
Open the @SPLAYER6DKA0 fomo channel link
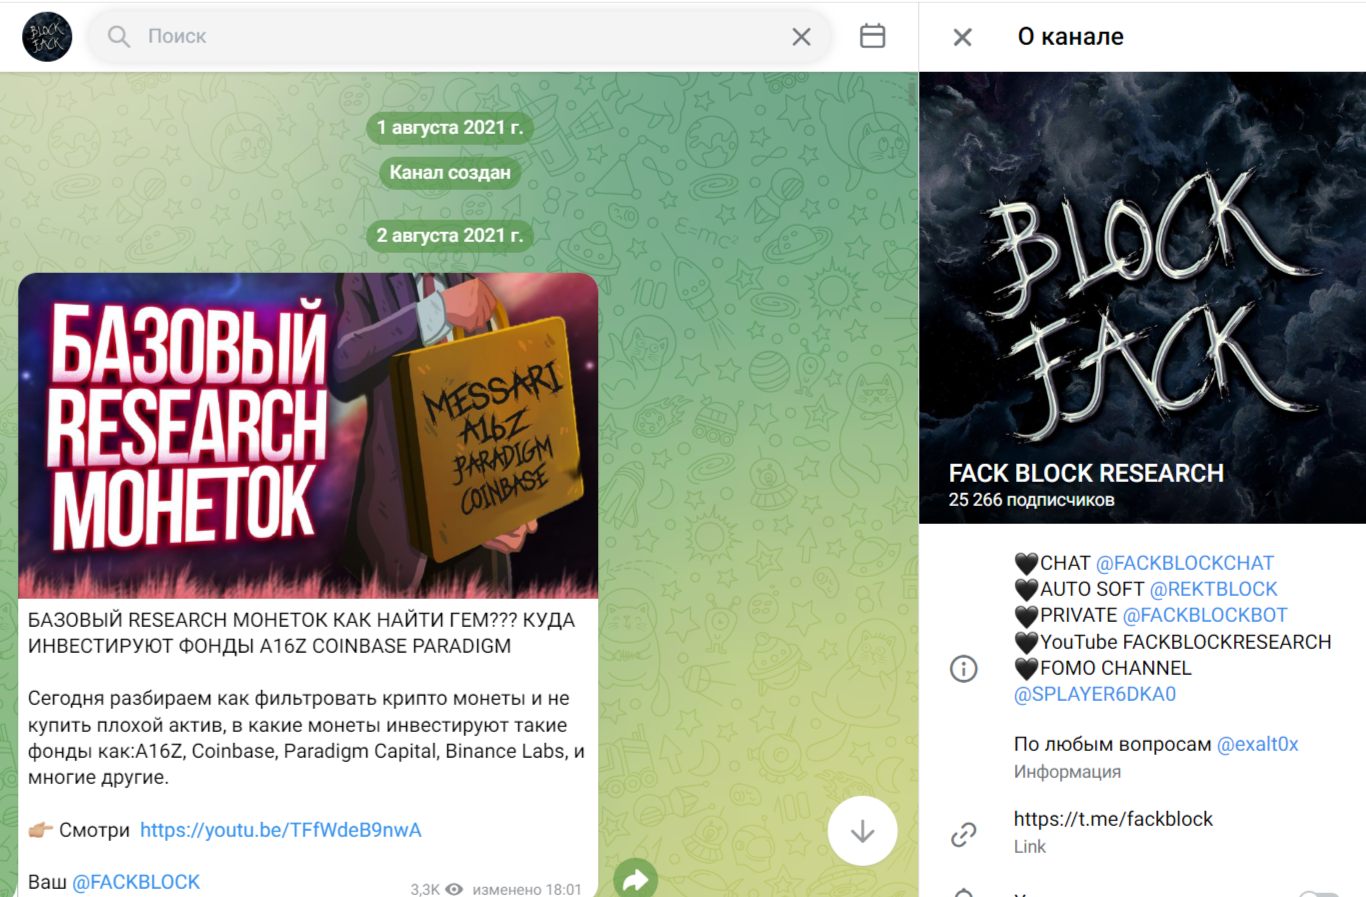point(1095,694)
